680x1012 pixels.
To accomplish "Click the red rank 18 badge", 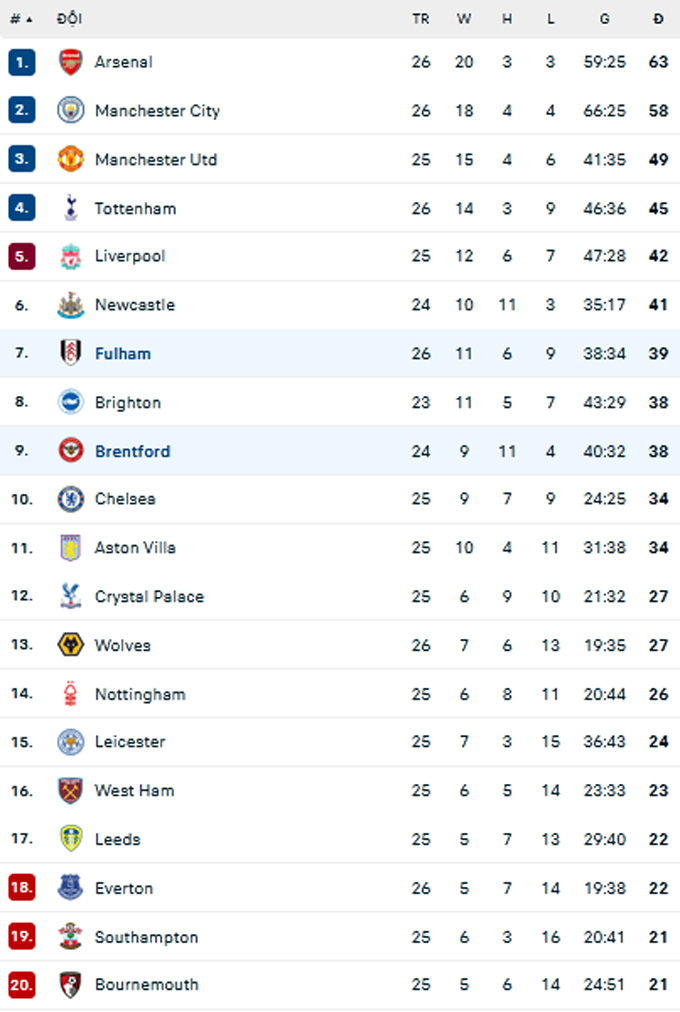I will pyautogui.click(x=22, y=888).
